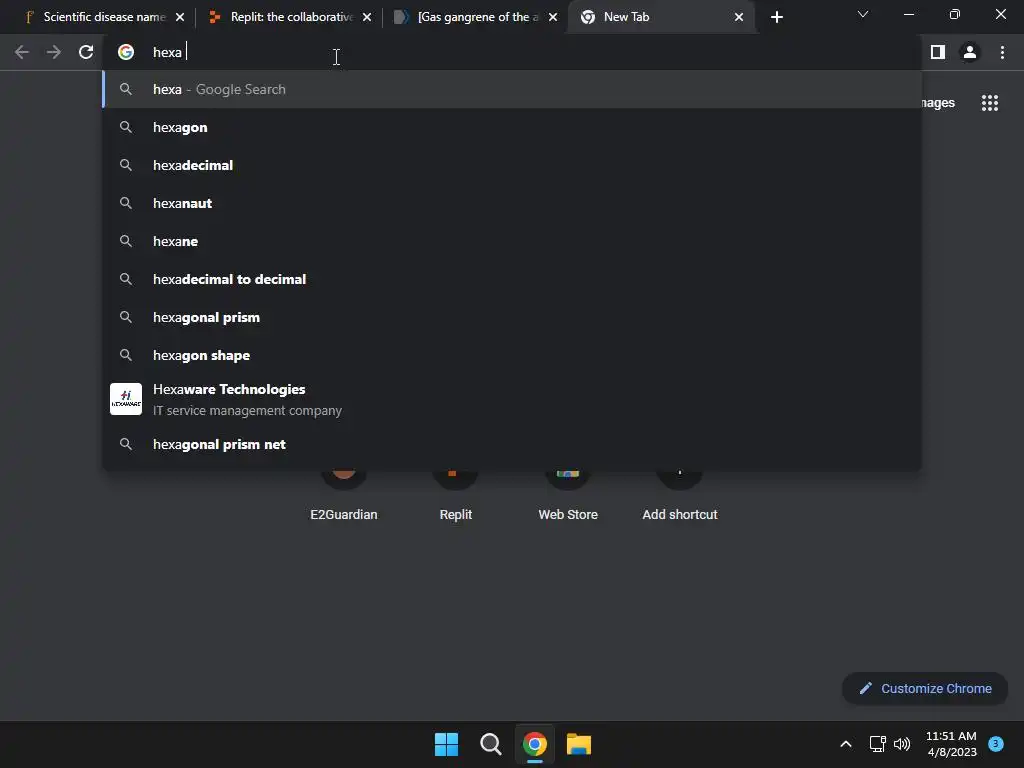The height and width of the screenshot is (768, 1024).
Task: Click search icon beside 'hexagon' suggestion
Action: 126,127
